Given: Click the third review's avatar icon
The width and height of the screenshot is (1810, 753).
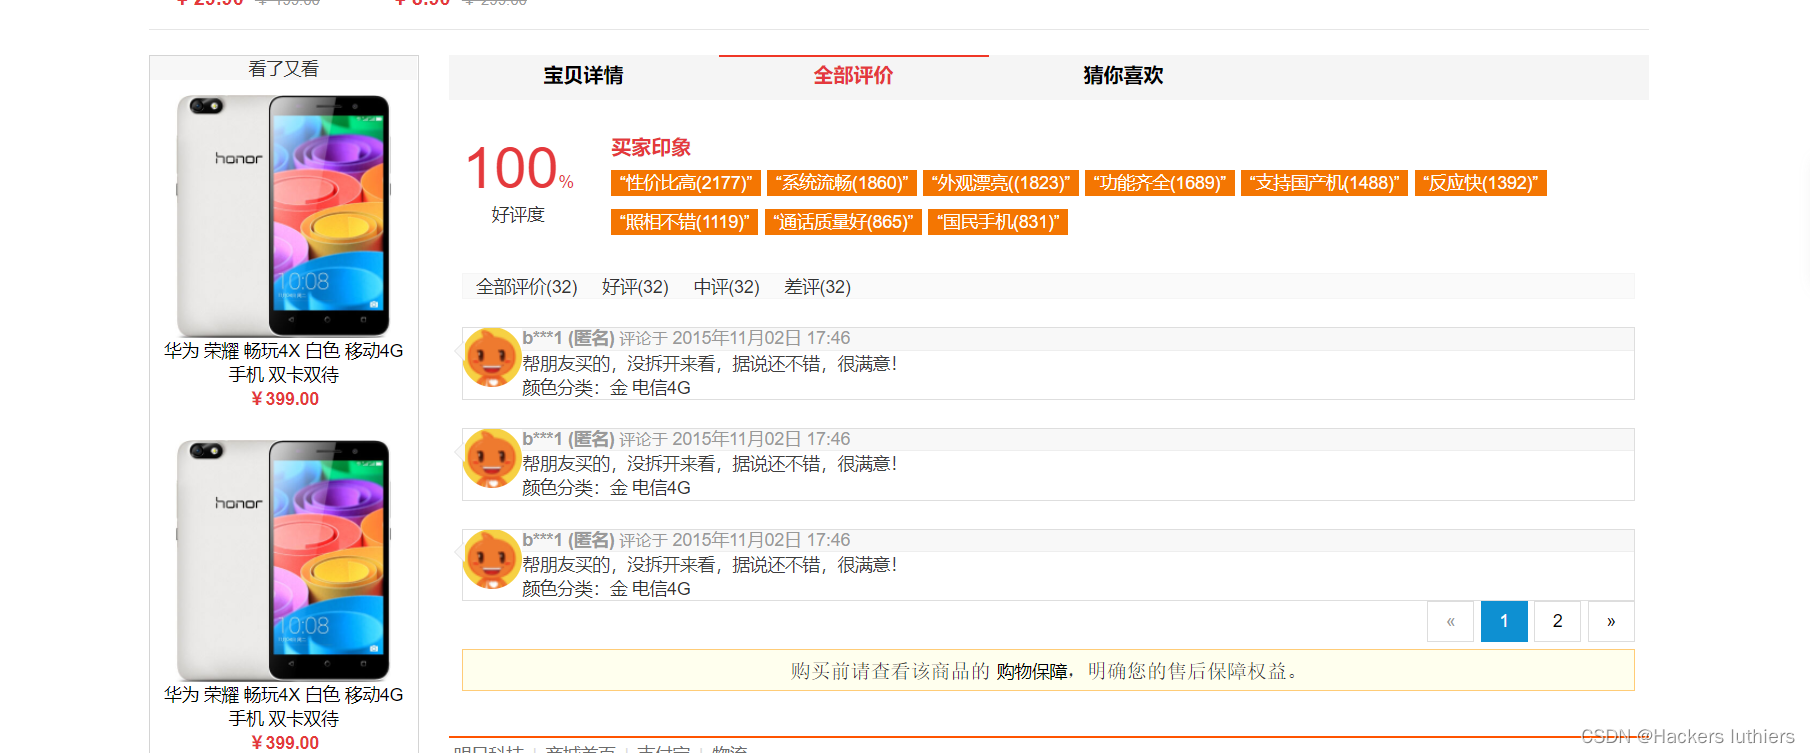Looking at the screenshot, I should point(491,560).
